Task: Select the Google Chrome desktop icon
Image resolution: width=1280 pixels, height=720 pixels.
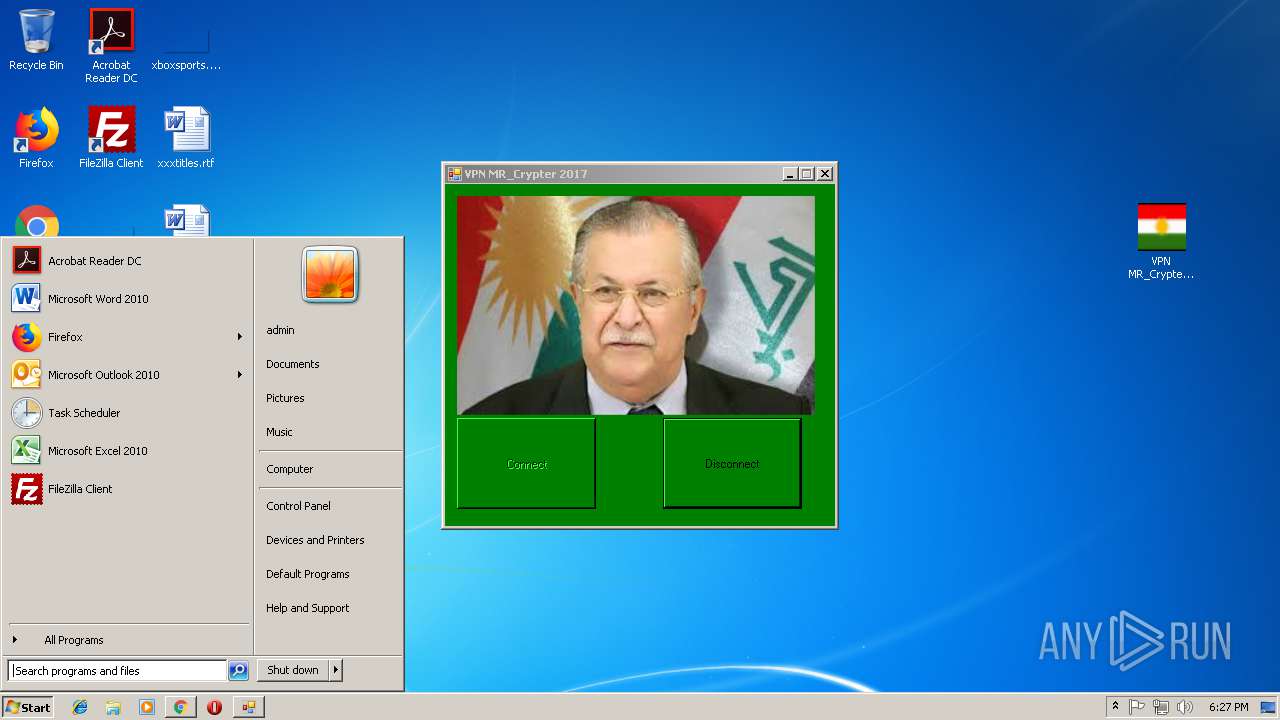Action: pos(37,222)
